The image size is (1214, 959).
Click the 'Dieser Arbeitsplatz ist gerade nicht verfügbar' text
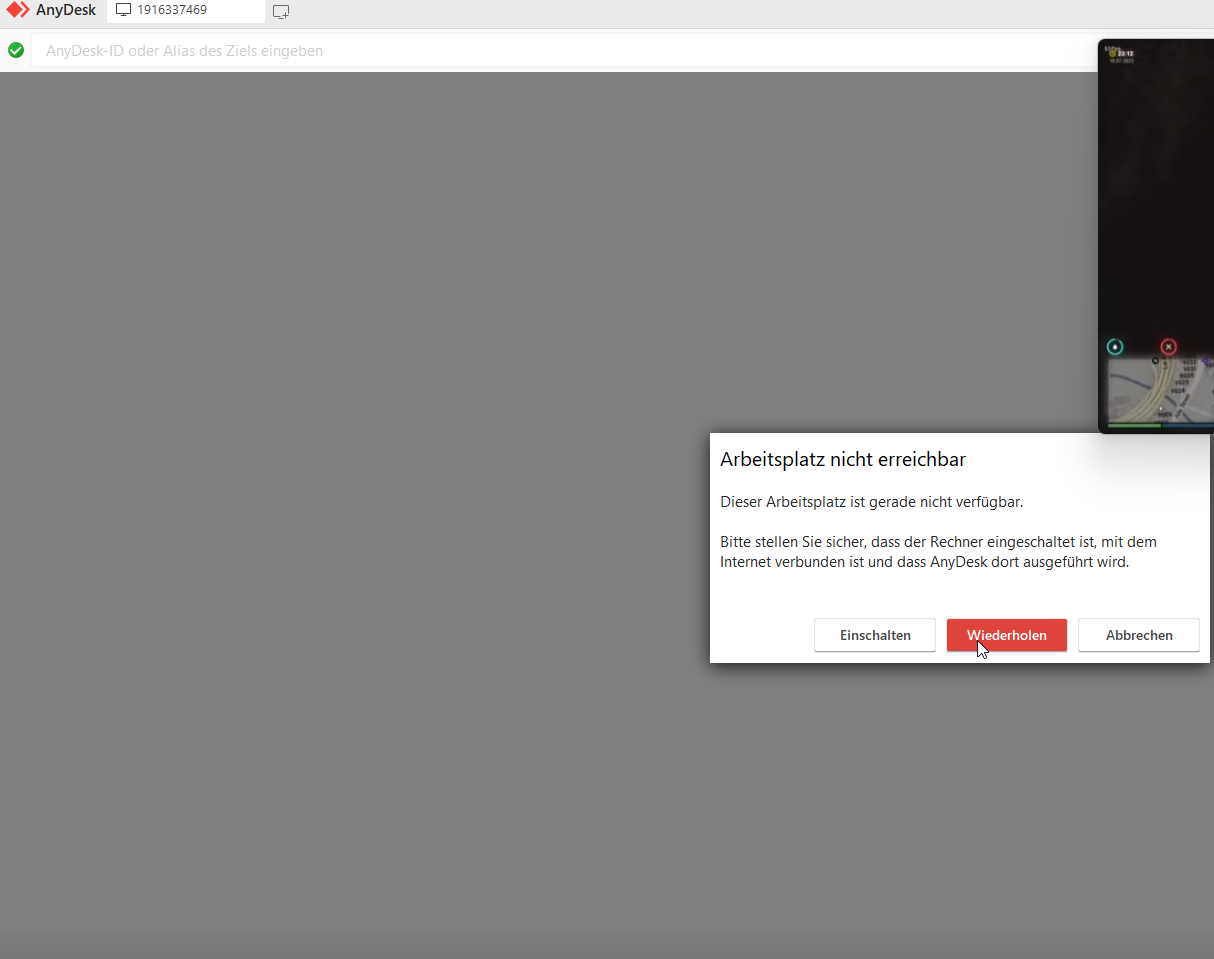(x=871, y=502)
